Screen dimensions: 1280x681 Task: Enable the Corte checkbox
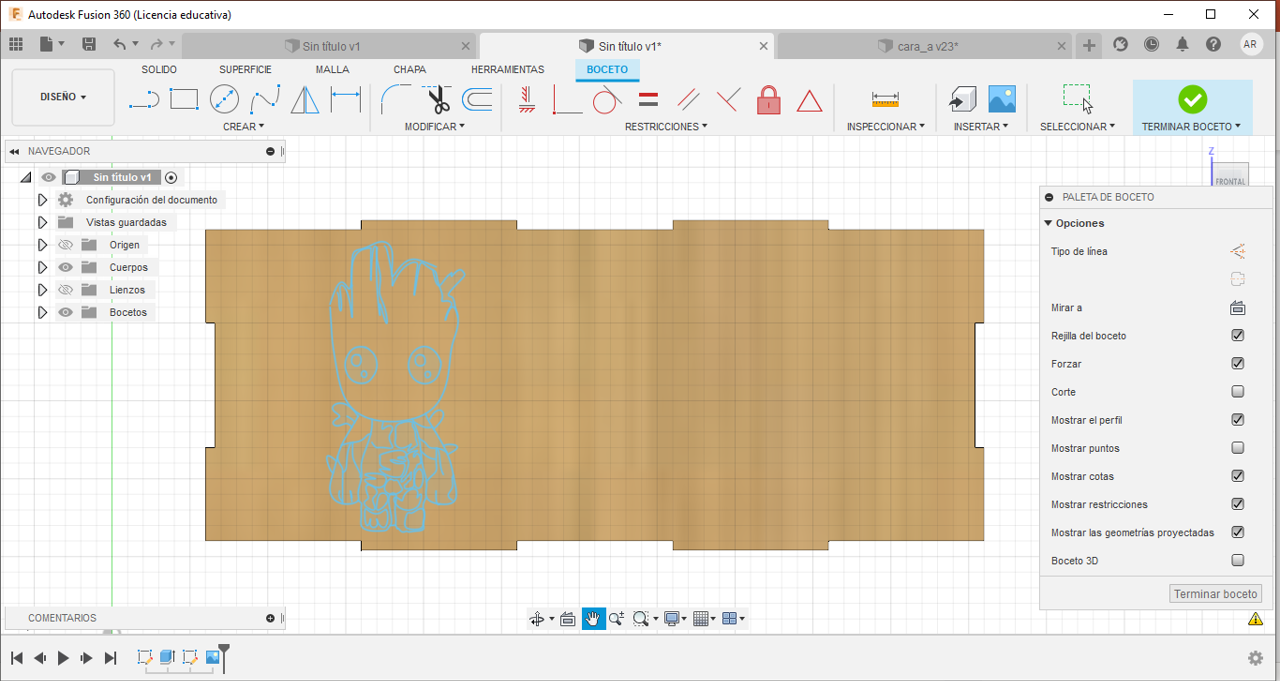[x=1238, y=392]
